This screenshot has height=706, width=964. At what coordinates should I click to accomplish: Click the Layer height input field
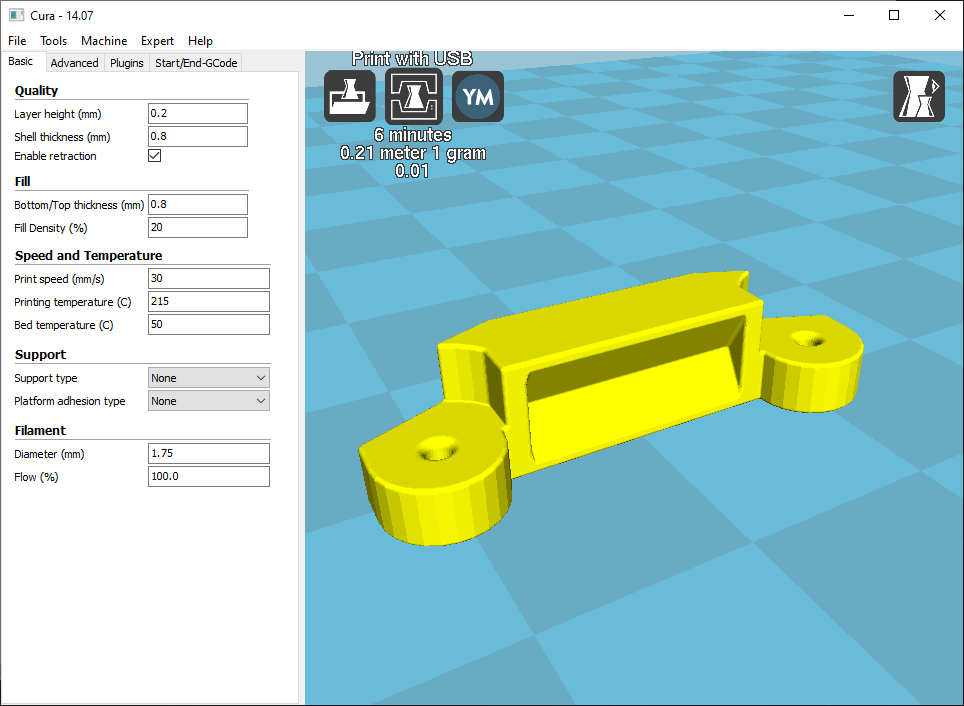[x=198, y=113]
